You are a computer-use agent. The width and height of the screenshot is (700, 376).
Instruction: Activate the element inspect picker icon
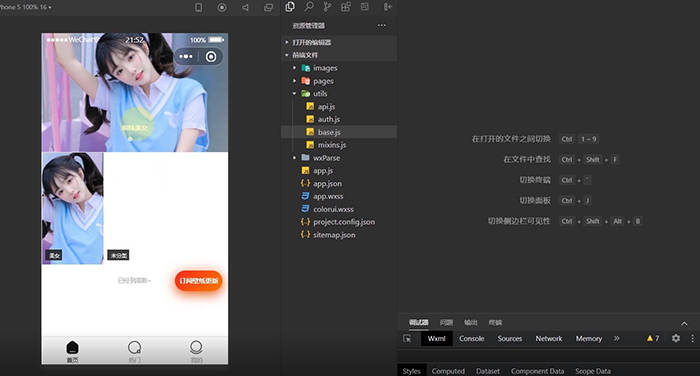(407, 338)
